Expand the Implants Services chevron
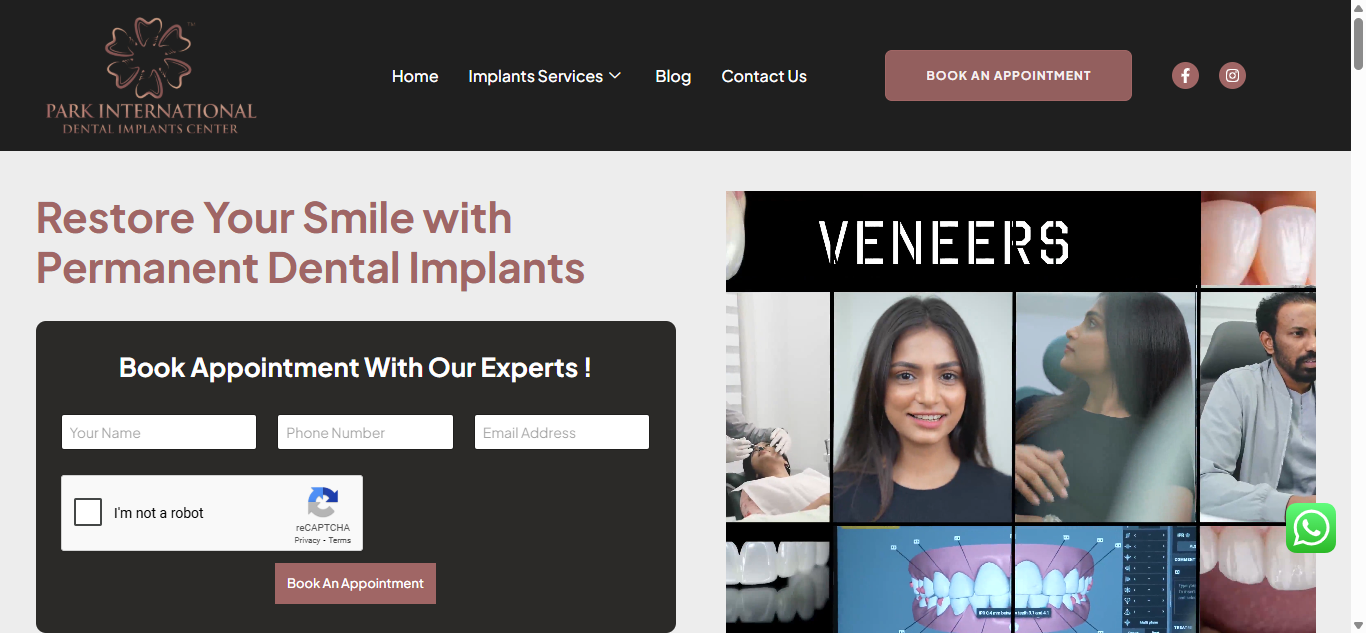 tap(615, 76)
